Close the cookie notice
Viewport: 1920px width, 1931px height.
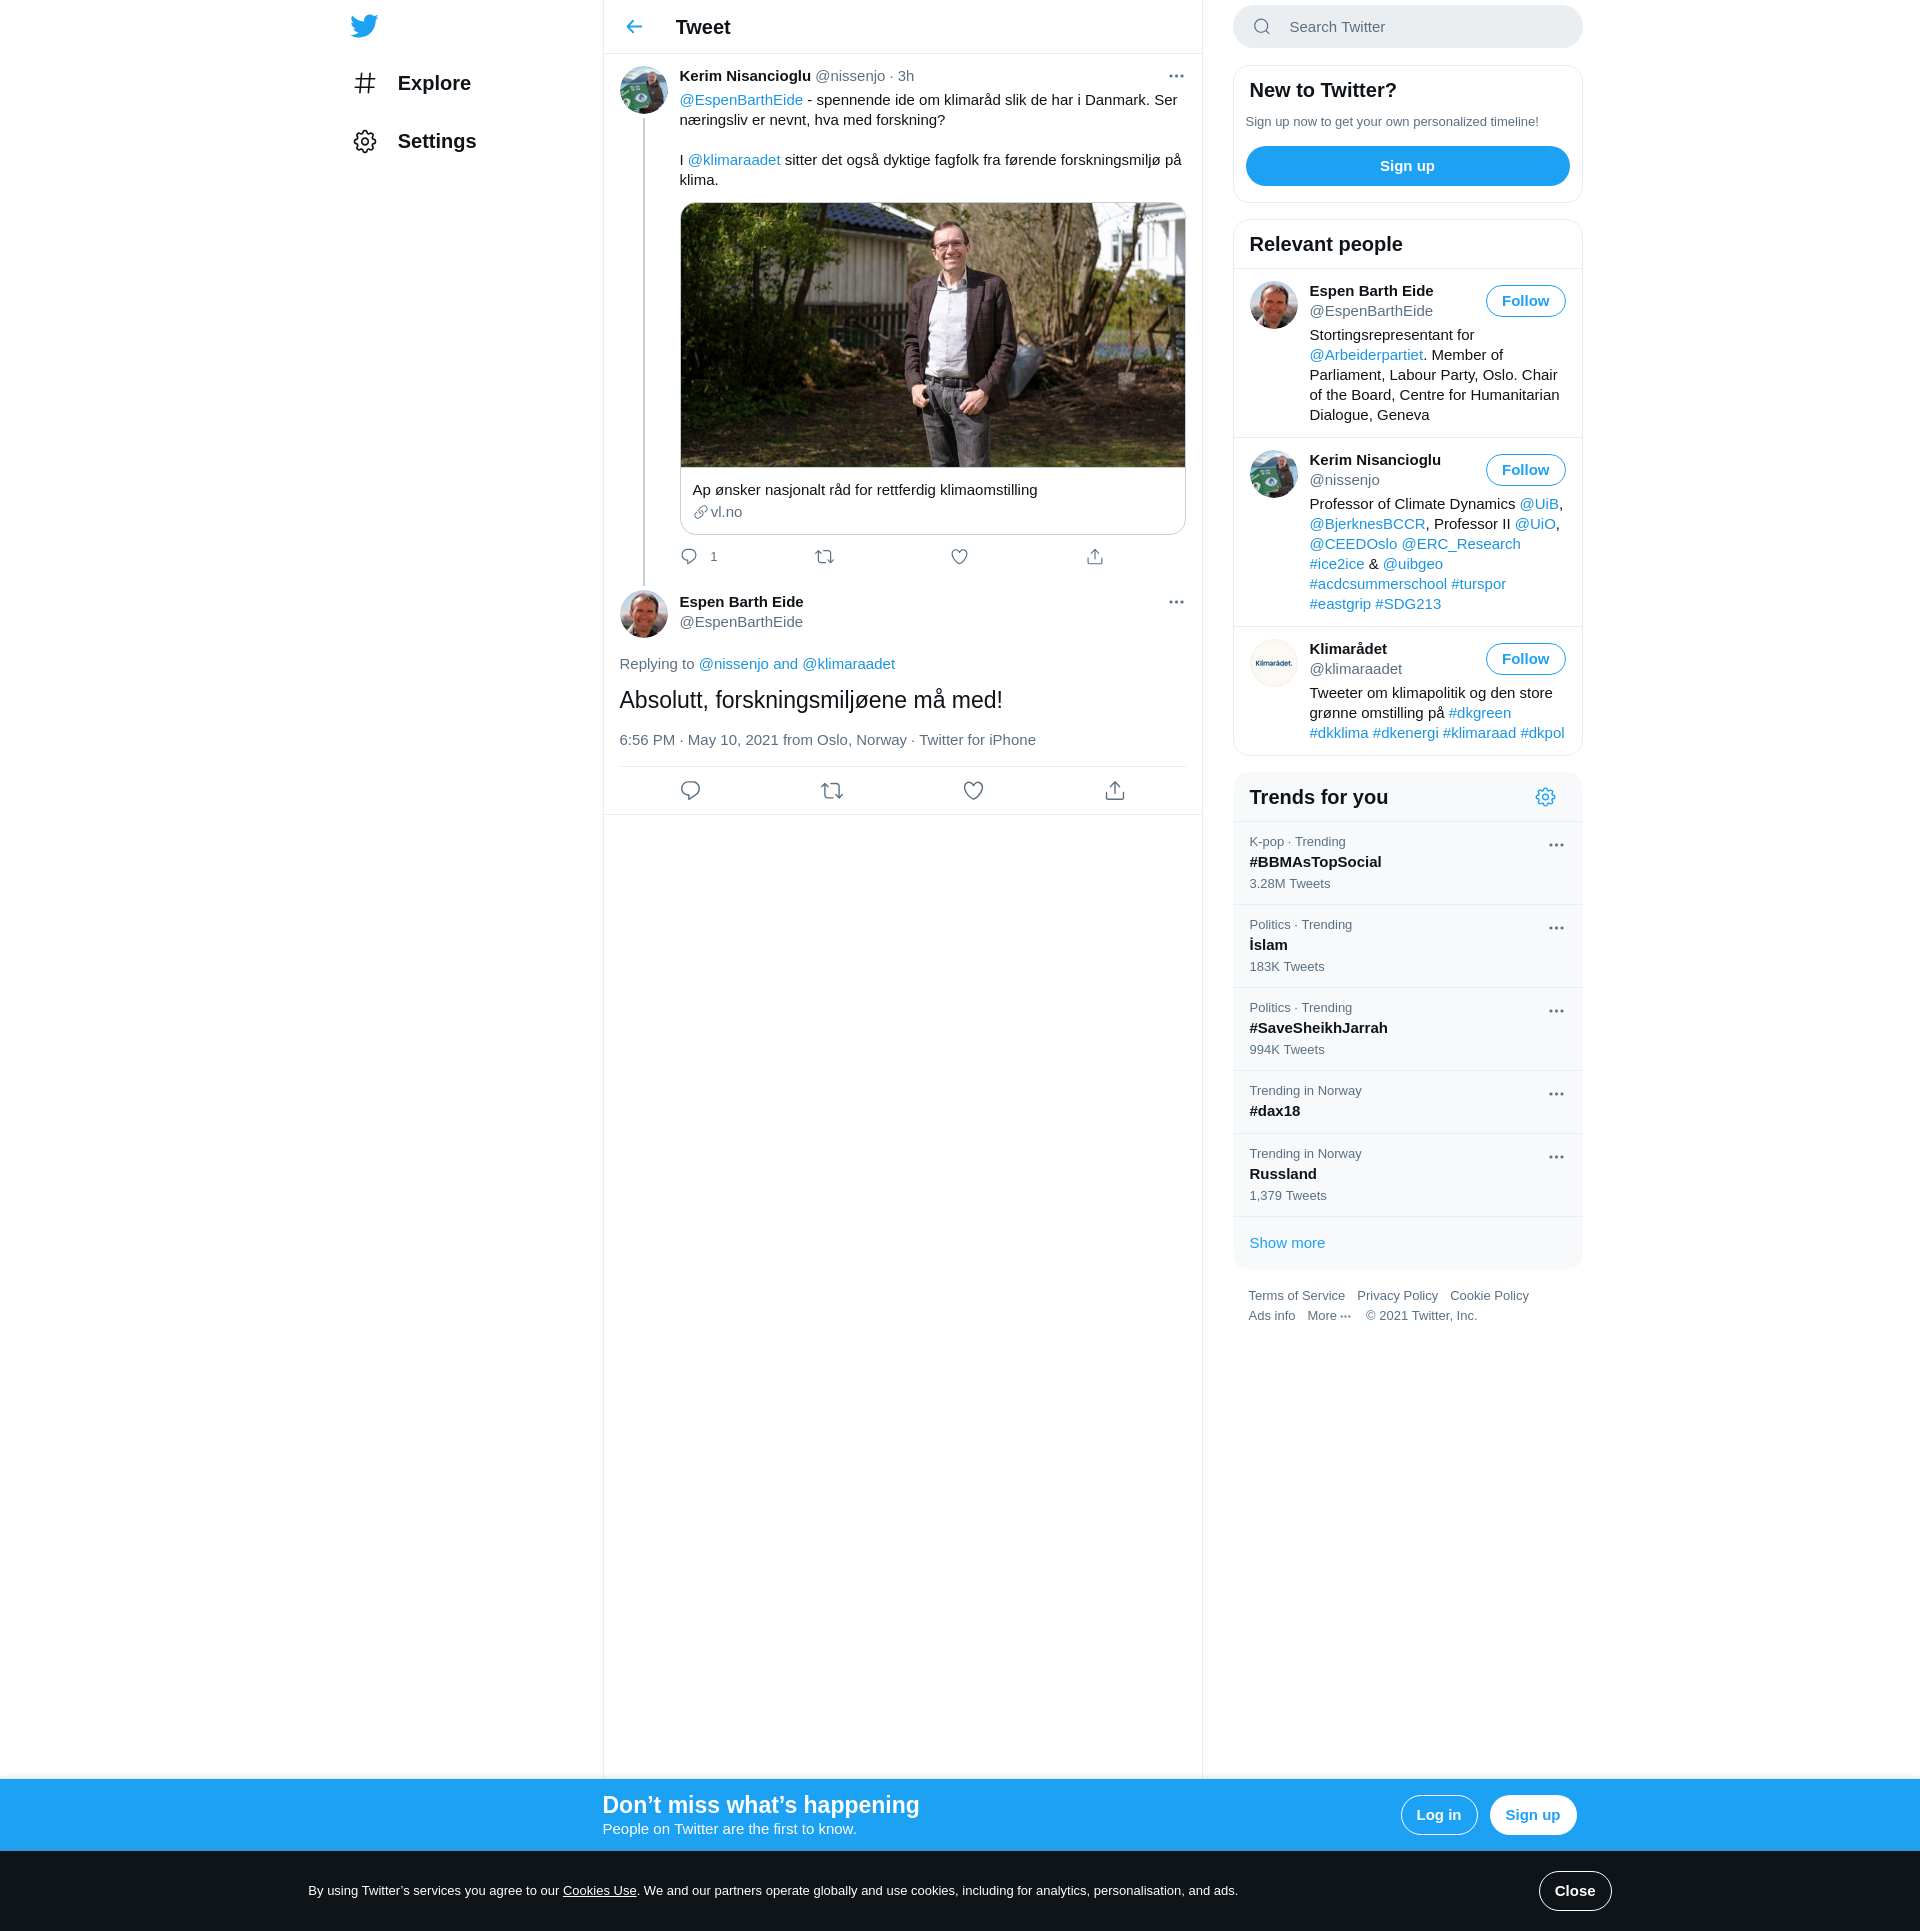[x=1574, y=1891]
